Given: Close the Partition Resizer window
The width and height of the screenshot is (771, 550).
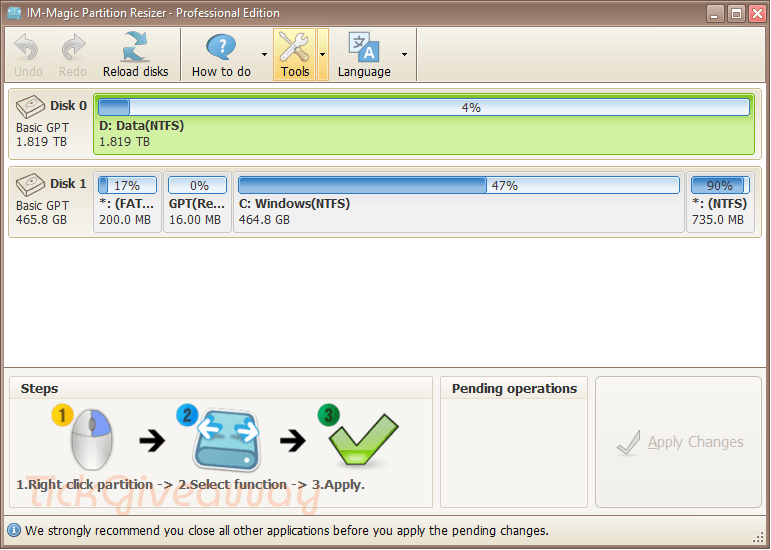Looking at the screenshot, I should [x=757, y=13].
